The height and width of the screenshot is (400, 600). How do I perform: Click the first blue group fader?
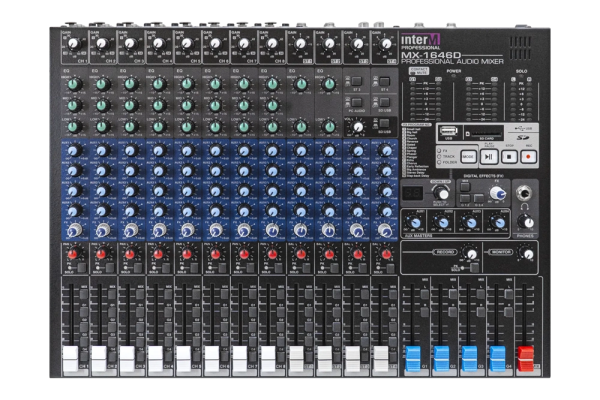point(412,355)
